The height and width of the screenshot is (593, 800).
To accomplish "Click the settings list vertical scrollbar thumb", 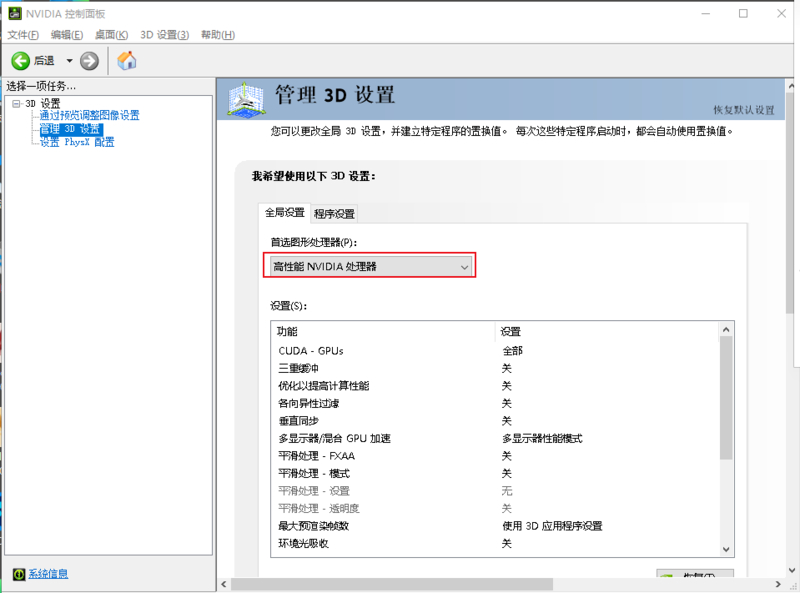I will coord(726,398).
